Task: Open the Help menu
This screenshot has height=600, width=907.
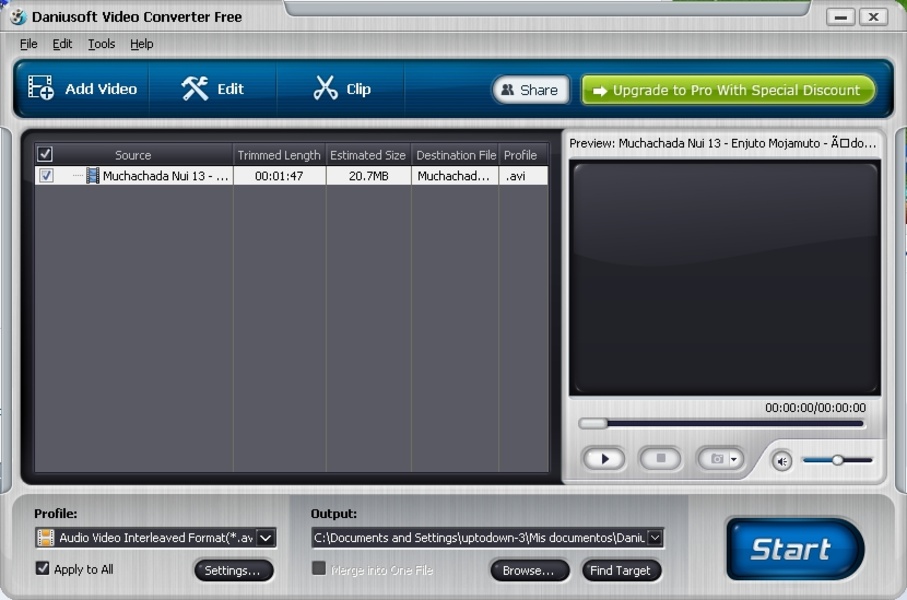Action: (142, 44)
